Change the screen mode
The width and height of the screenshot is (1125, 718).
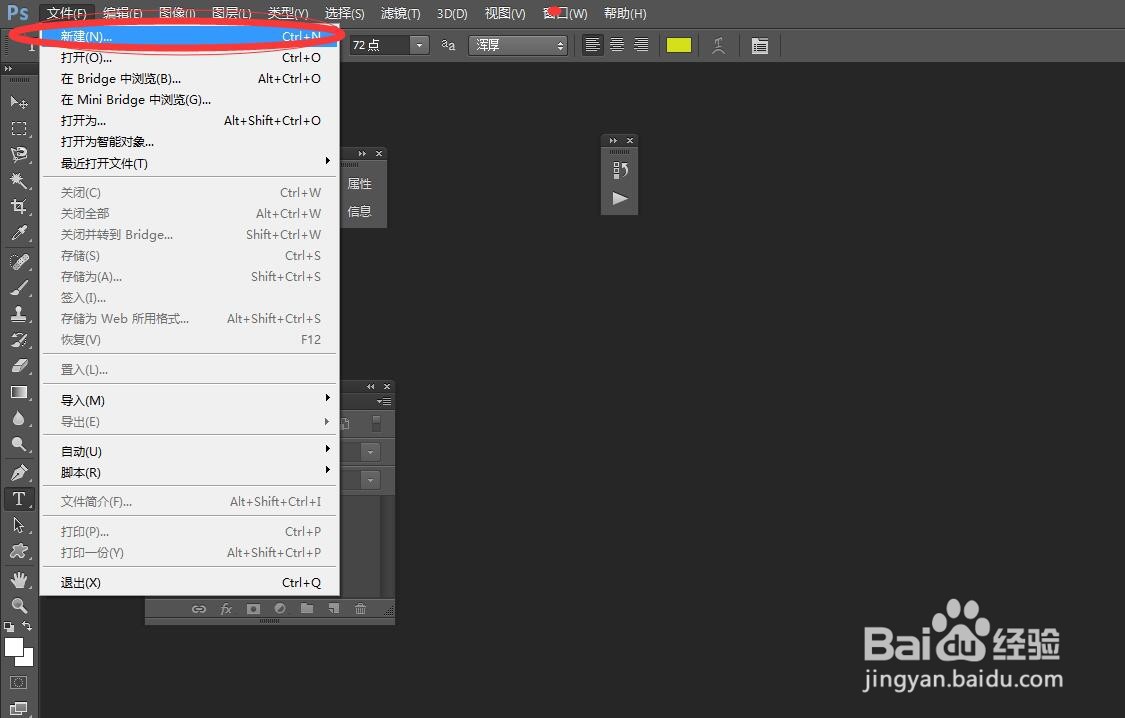coord(19,708)
